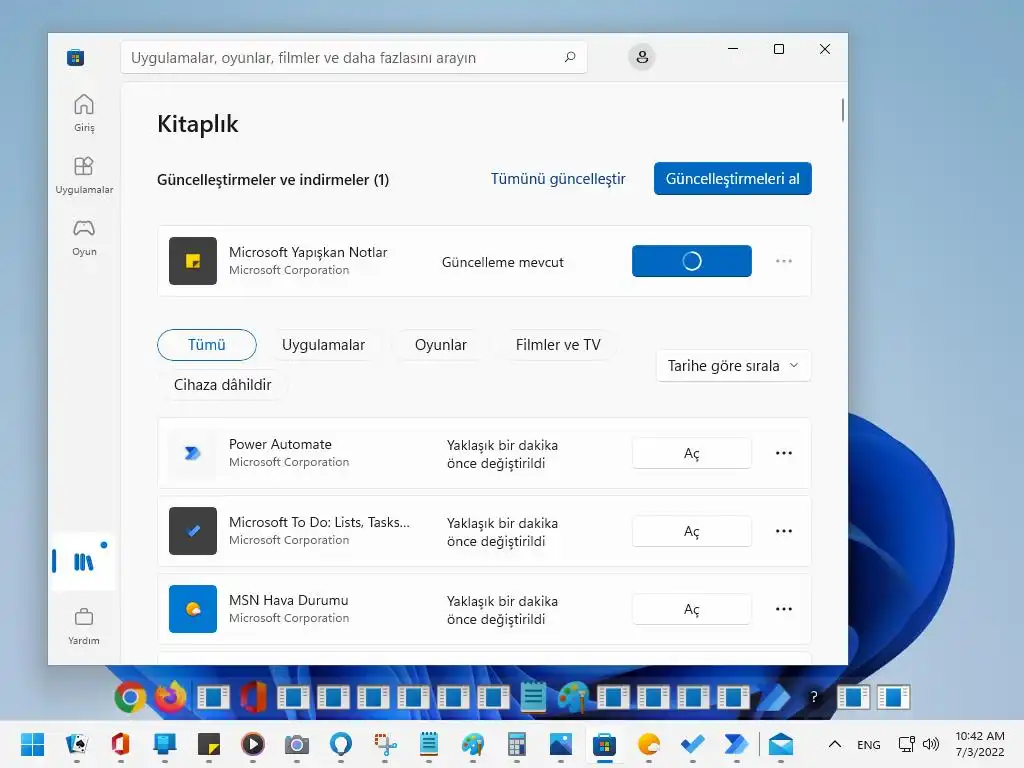The width and height of the screenshot is (1024, 768).
Task: Open Calculator from the taskbar
Action: pos(517,744)
